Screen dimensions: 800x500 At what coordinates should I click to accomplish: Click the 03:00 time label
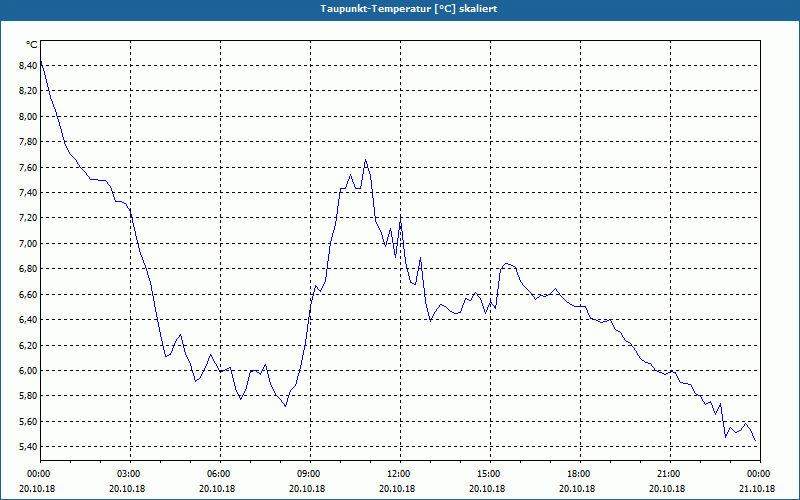click(131, 474)
